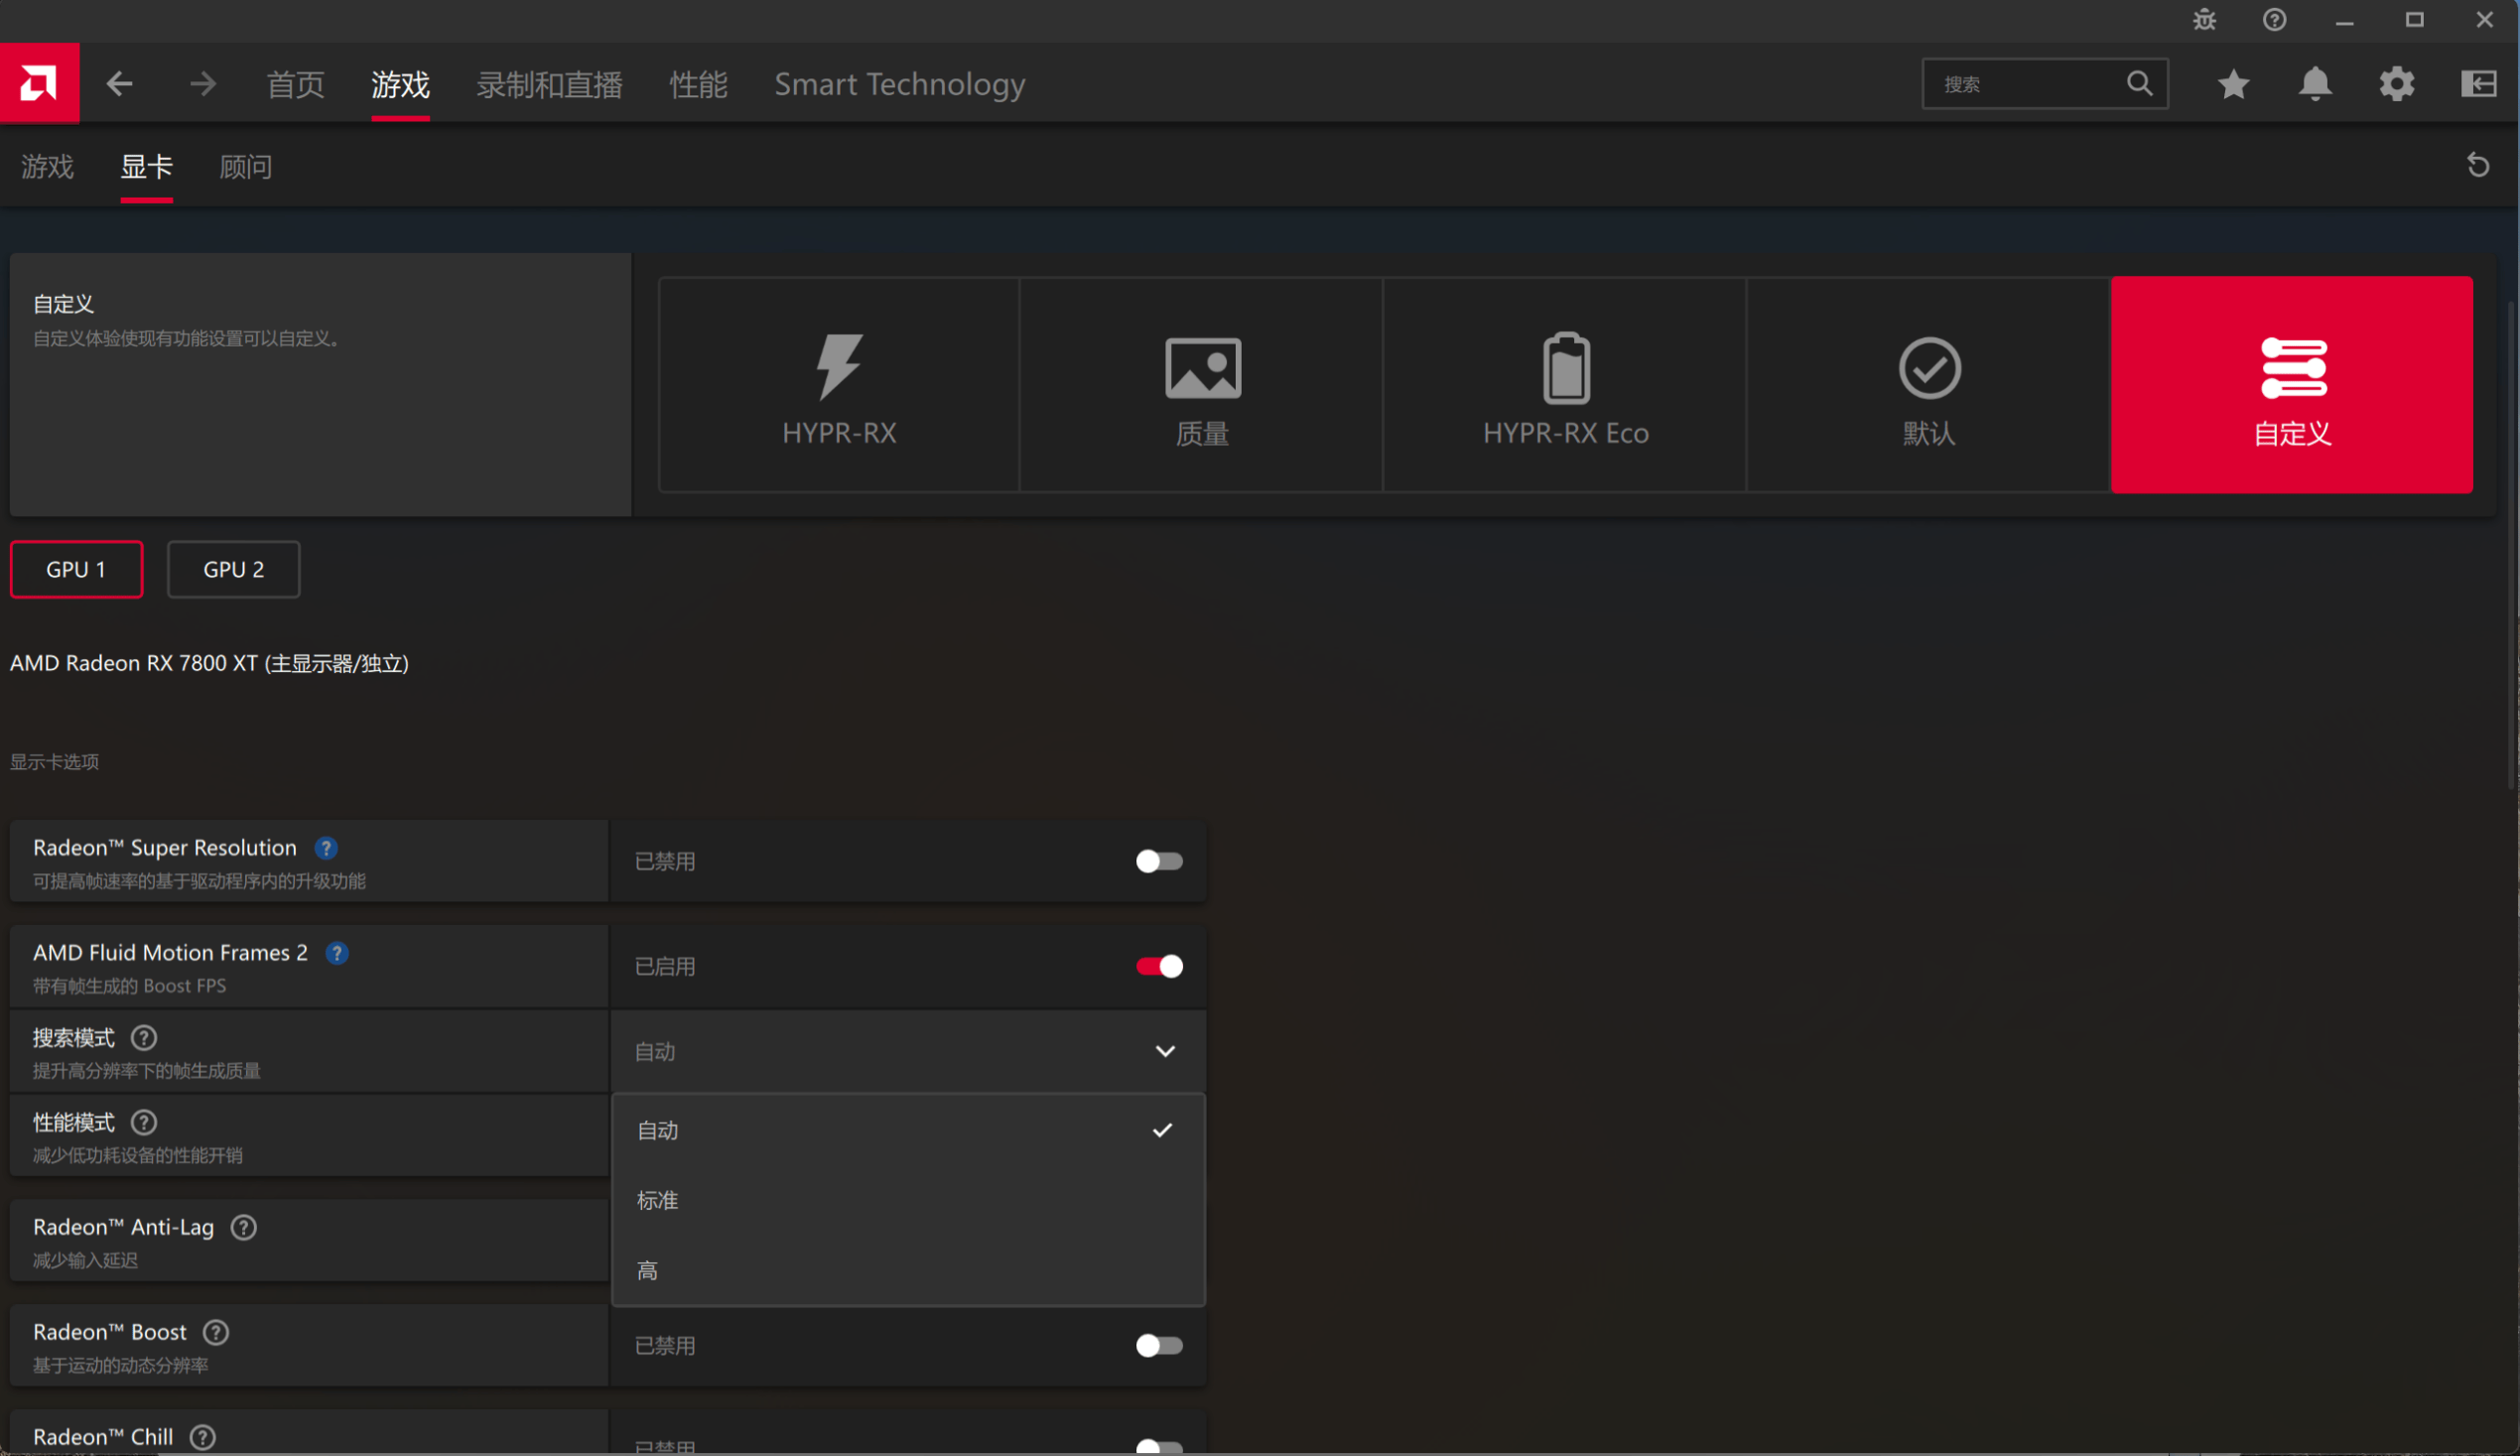
Task: Select the HYPR-RX Eco profile
Action: pos(1565,385)
